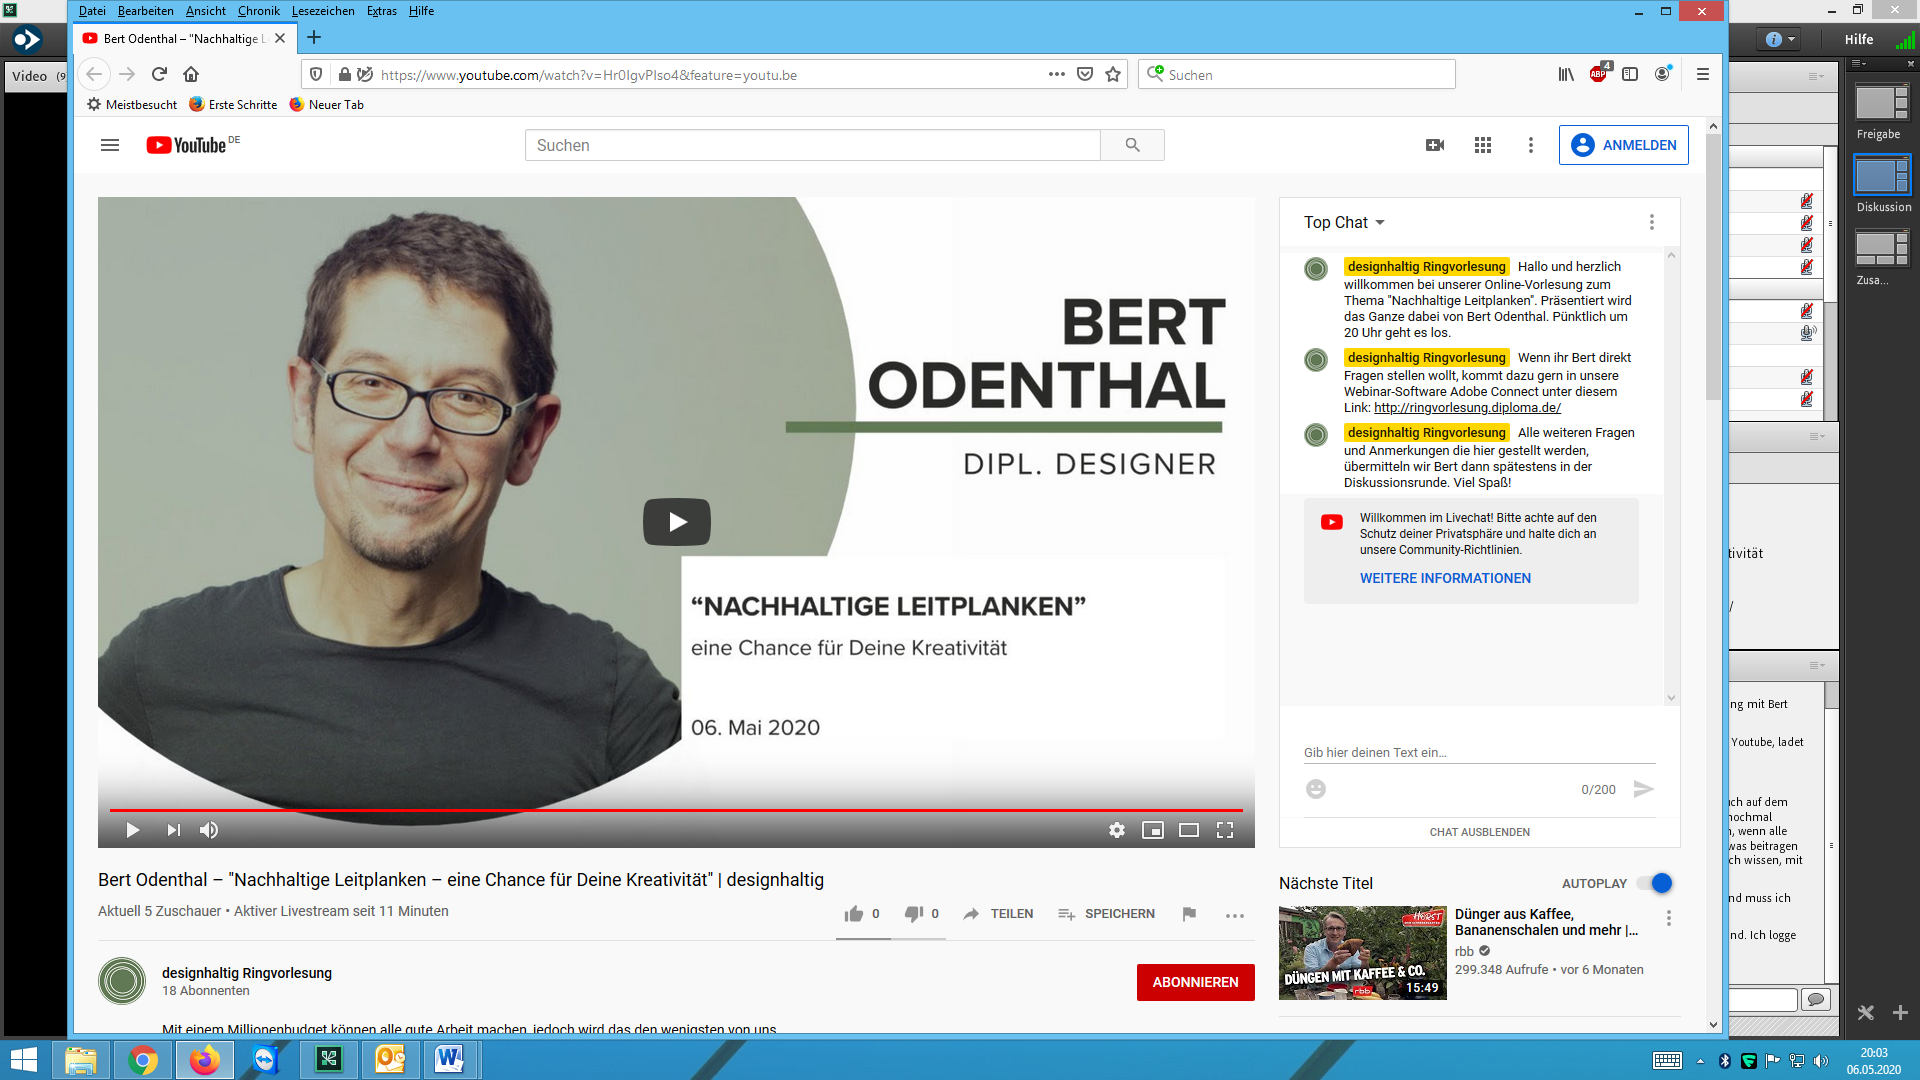Open designhaltig Ringvorlesung channel name
The image size is (1920, 1080).
click(x=247, y=973)
